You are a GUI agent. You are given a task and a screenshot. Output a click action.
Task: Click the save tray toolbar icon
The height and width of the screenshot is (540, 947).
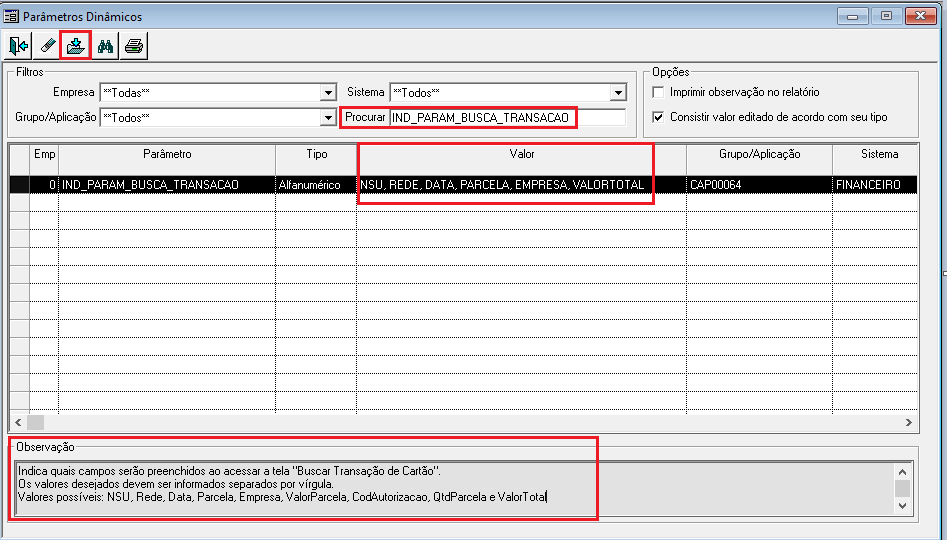point(75,46)
